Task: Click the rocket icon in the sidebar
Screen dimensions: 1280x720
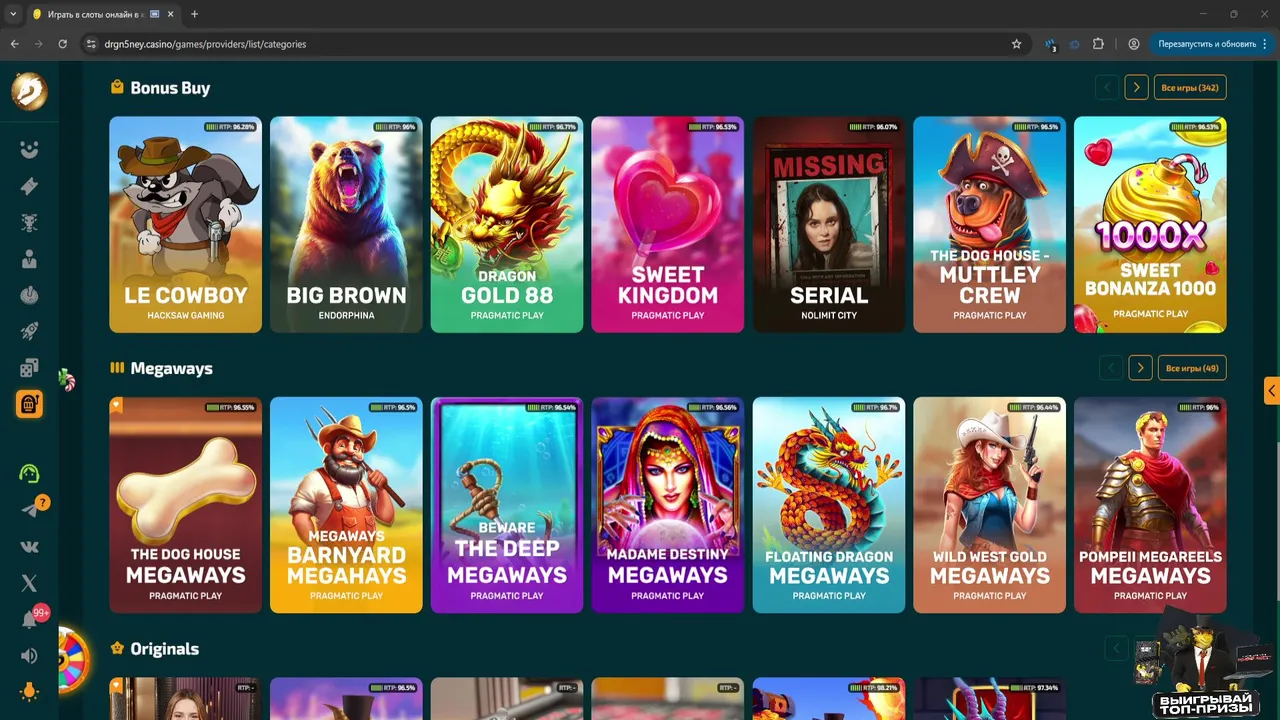Action: click(29, 332)
